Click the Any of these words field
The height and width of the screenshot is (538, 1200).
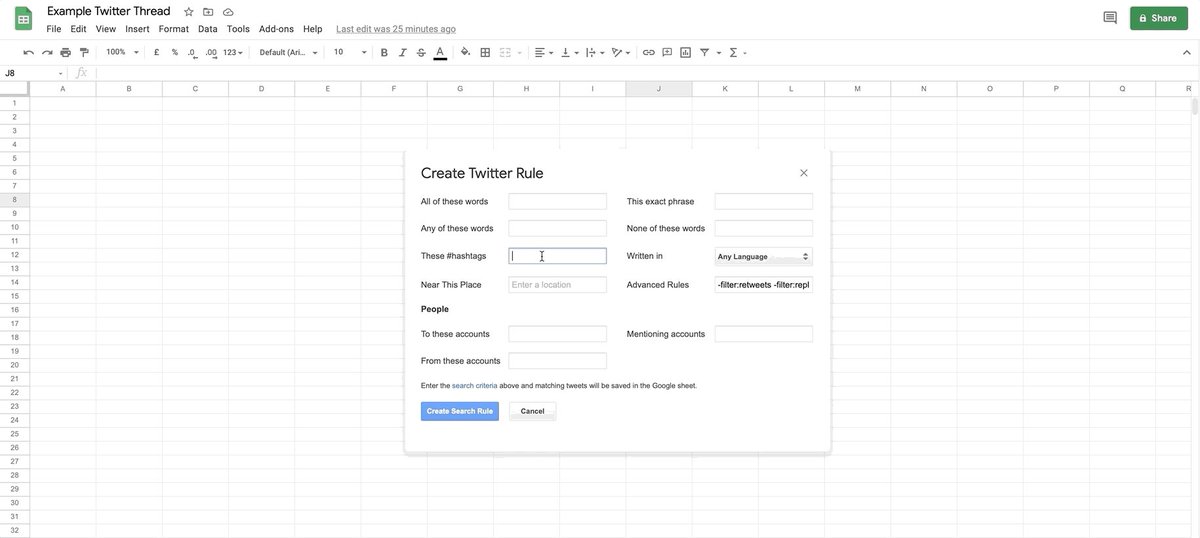pyautogui.click(x=558, y=228)
